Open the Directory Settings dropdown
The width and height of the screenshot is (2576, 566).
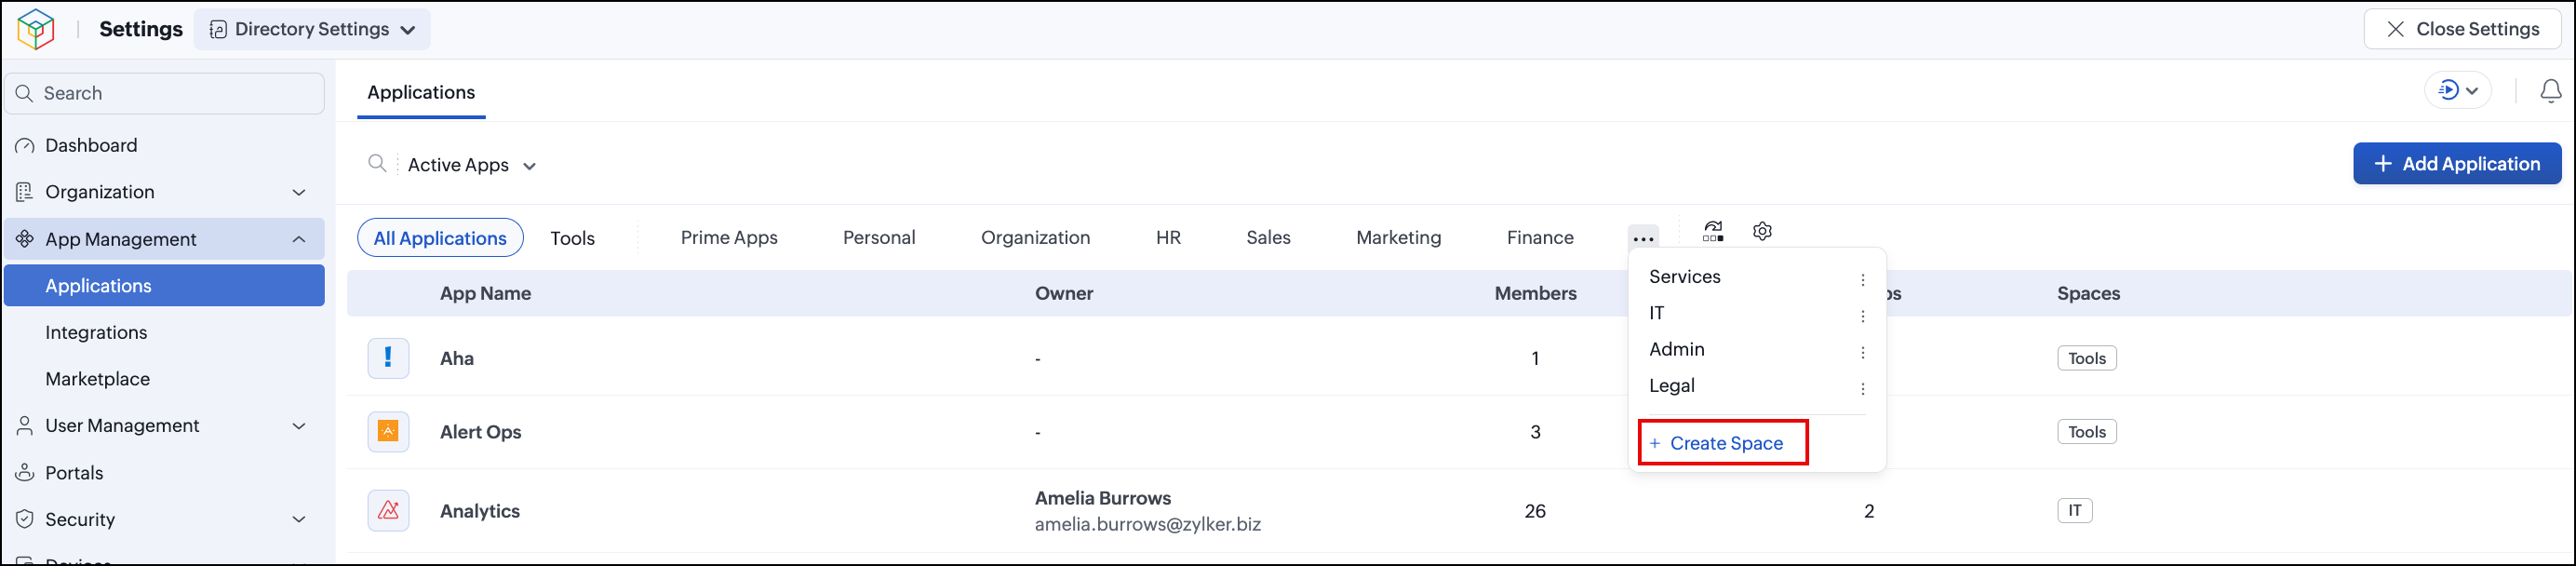[312, 29]
